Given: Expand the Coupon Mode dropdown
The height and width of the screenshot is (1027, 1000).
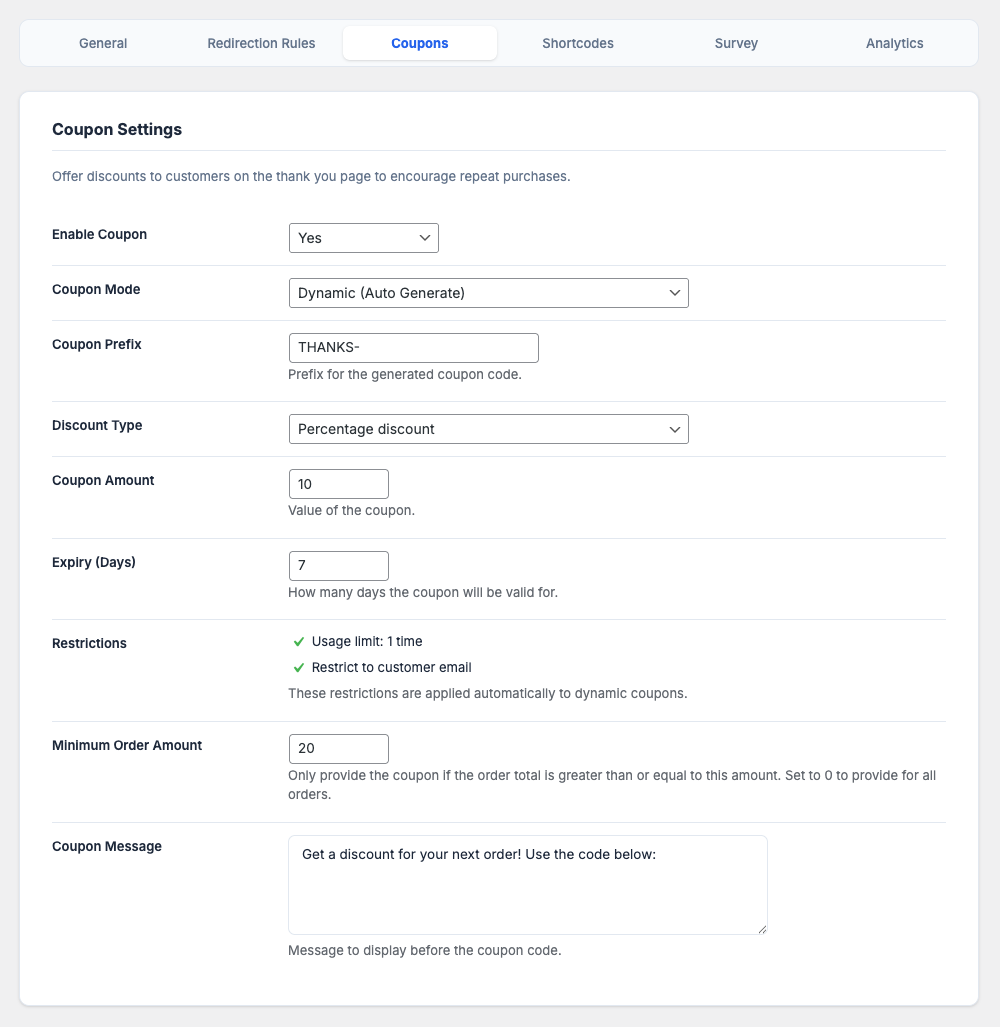Looking at the screenshot, I should (x=488, y=293).
